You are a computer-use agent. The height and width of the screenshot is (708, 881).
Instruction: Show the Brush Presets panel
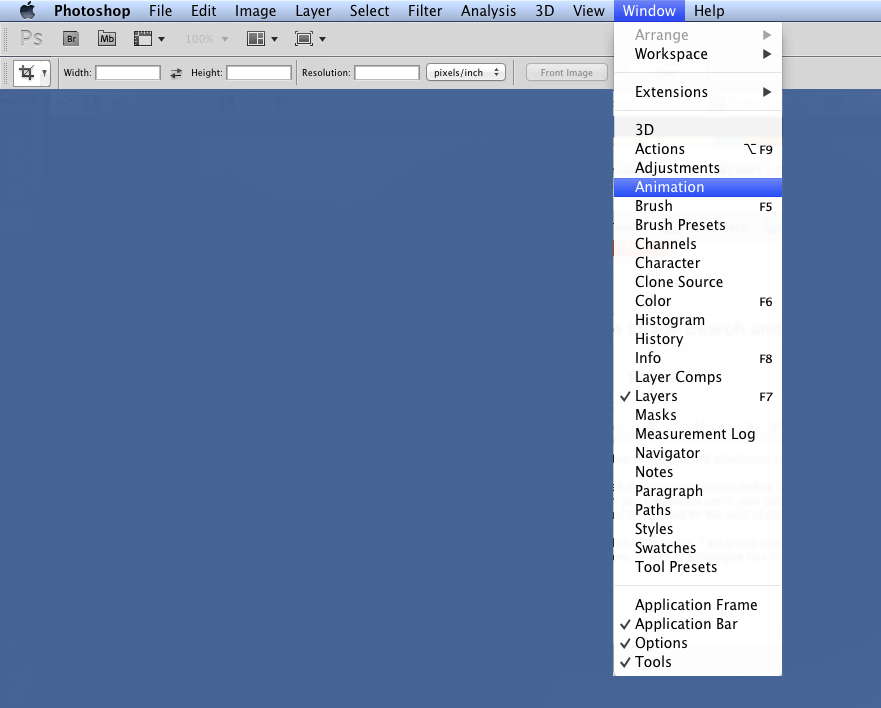698,225
